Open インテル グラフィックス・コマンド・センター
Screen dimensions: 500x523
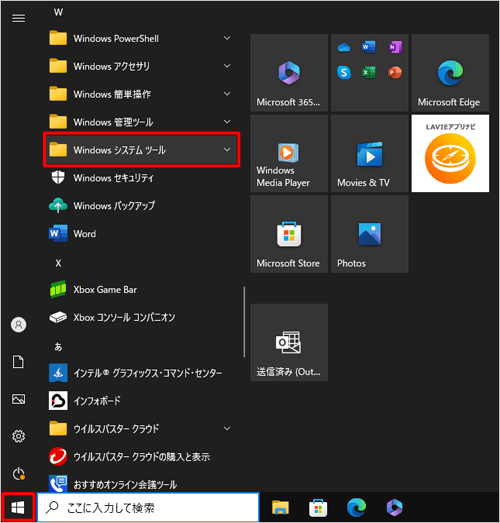141,373
